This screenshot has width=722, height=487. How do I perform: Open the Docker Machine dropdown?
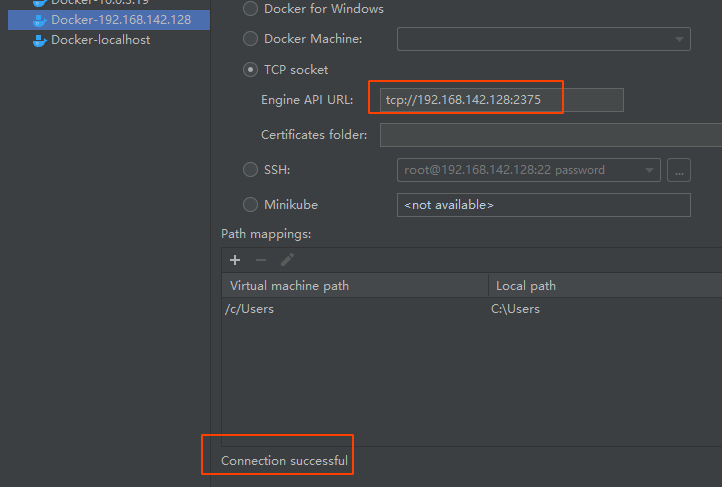(x=543, y=39)
